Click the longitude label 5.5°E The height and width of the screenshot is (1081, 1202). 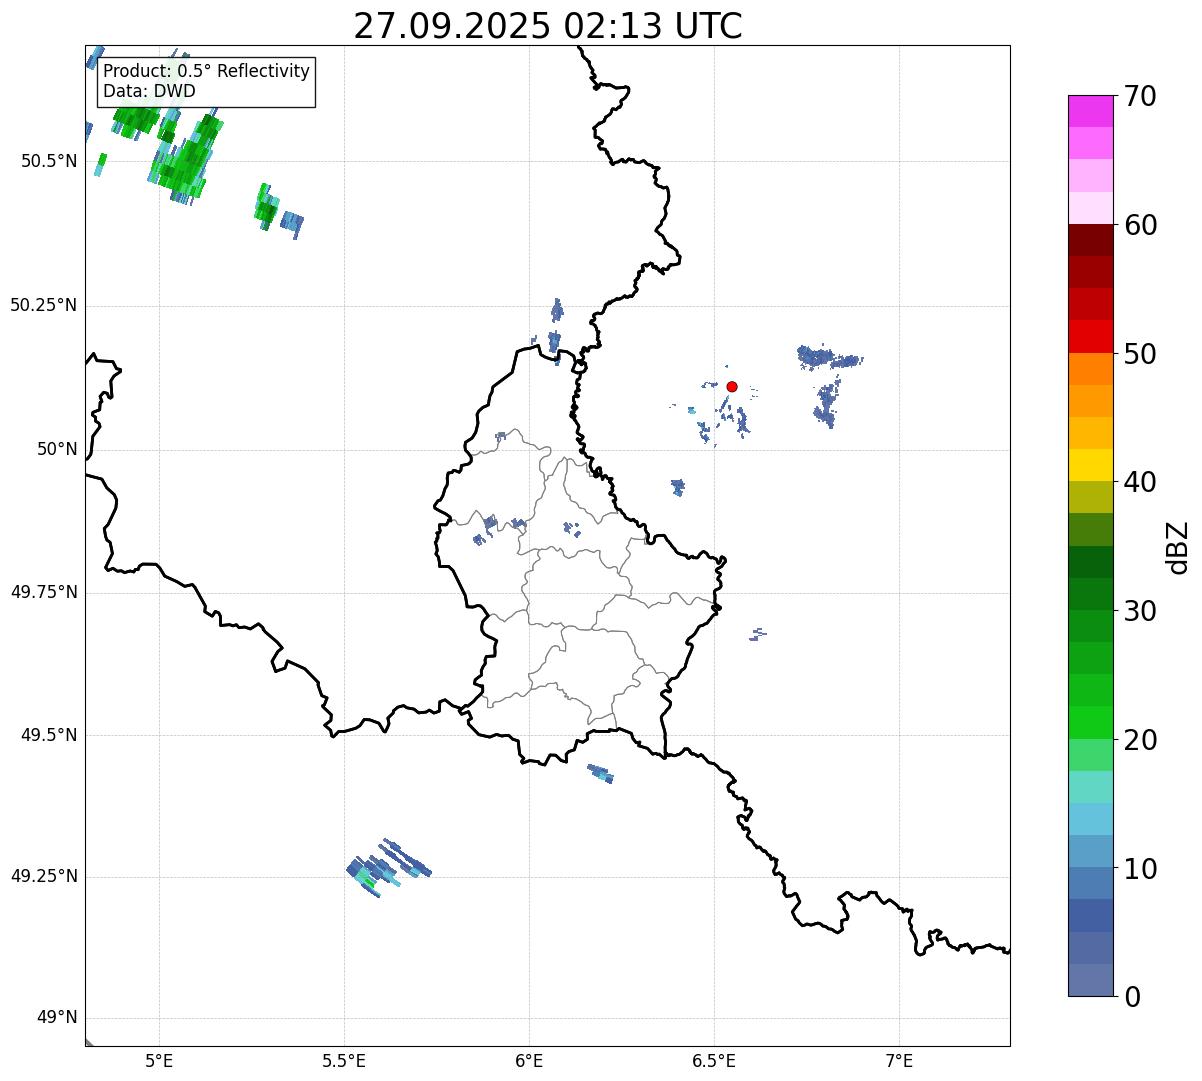pyautogui.click(x=344, y=1060)
